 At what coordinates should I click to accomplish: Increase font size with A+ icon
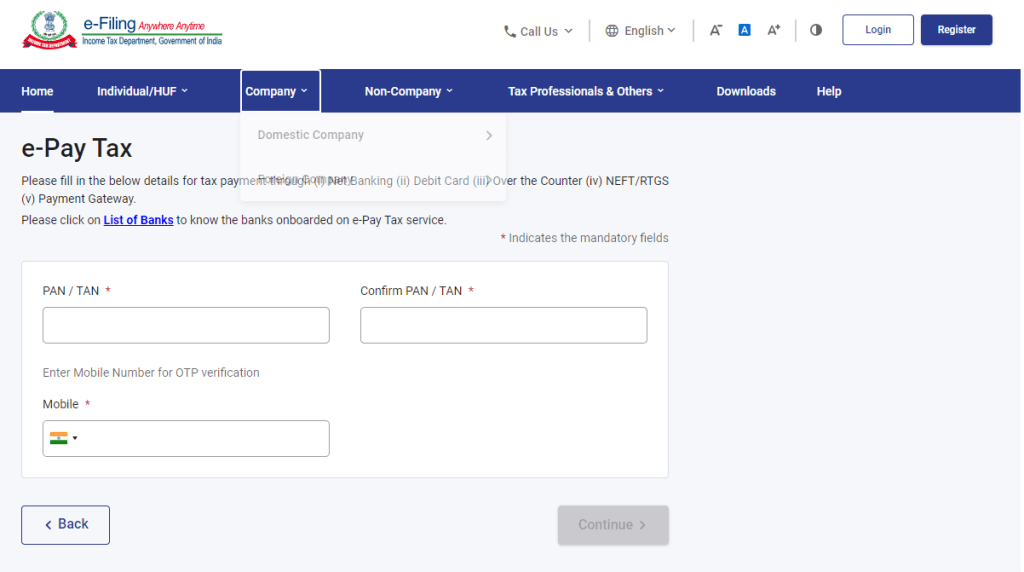click(773, 30)
